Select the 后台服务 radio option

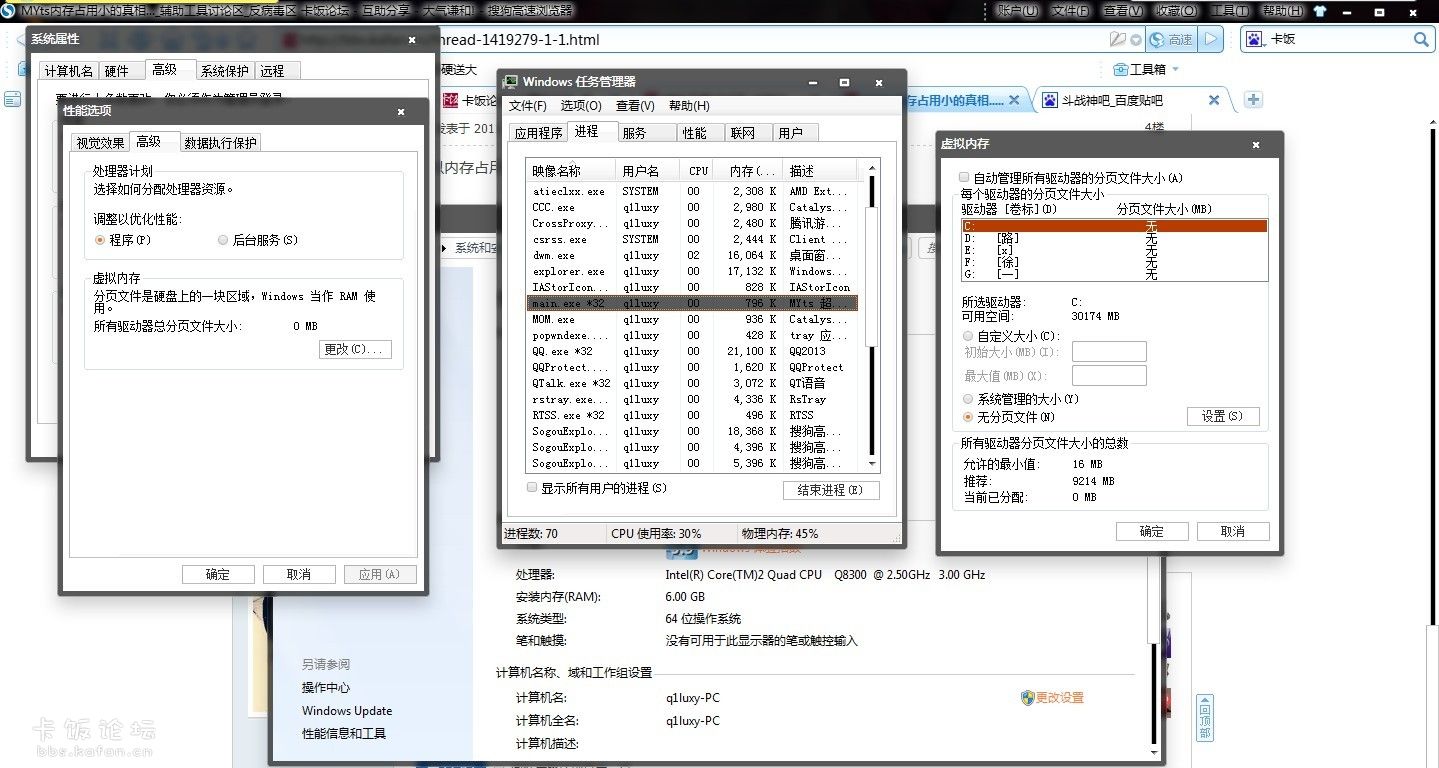tap(222, 240)
